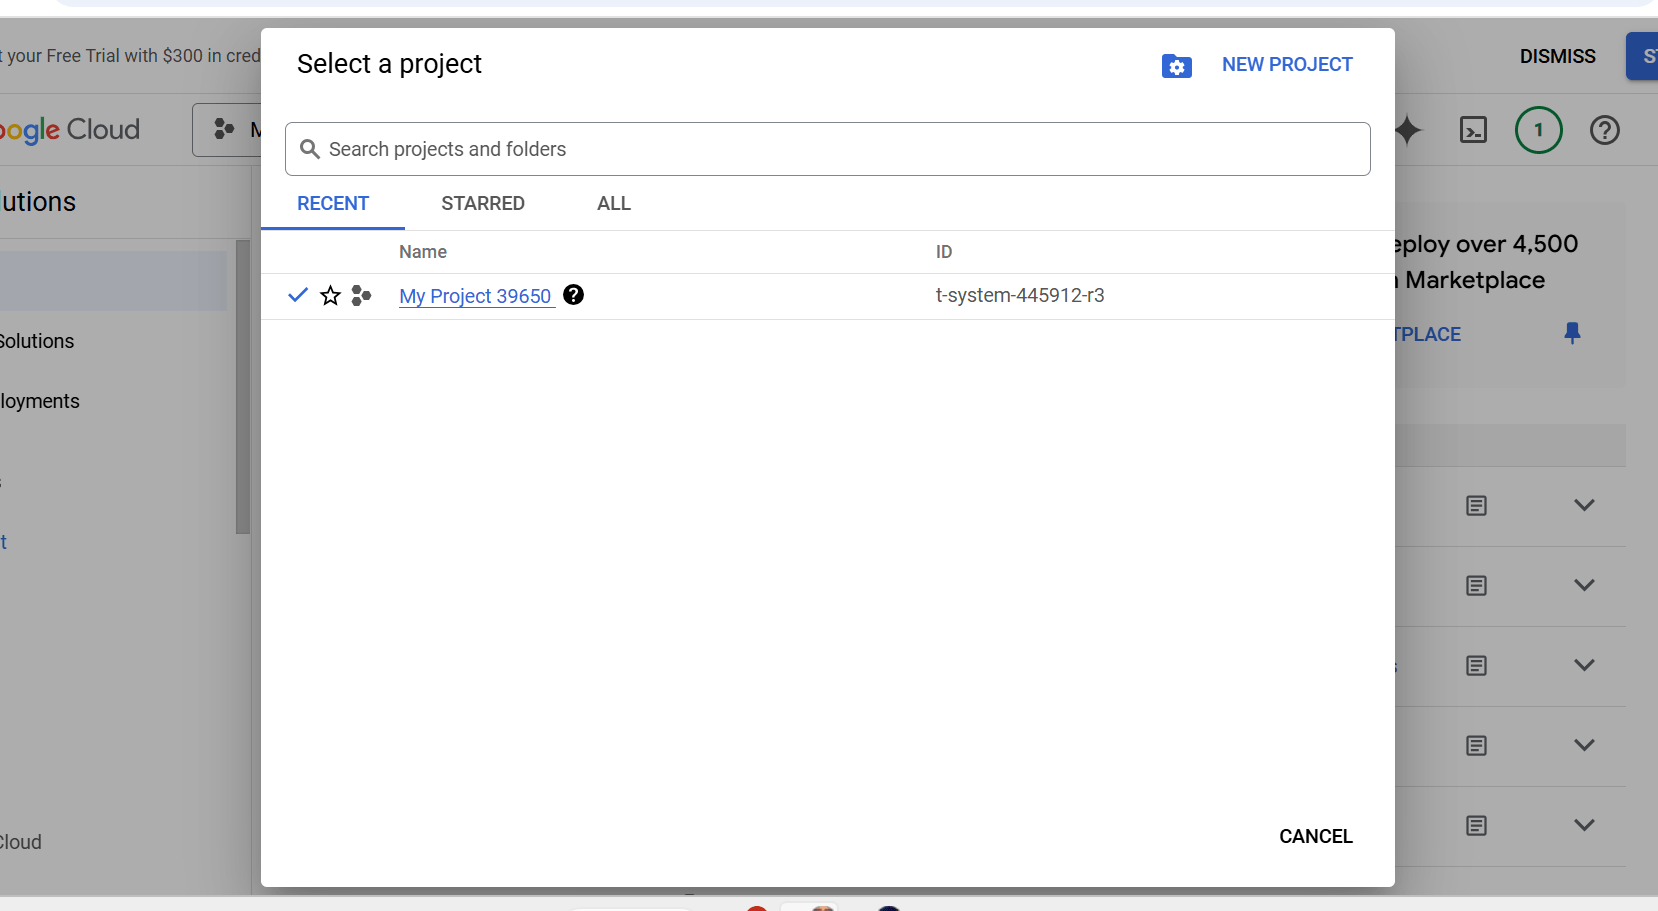Screen dimensions: 1658x911
Task: Click the project type icon in the row
Action: coord(361,296)
